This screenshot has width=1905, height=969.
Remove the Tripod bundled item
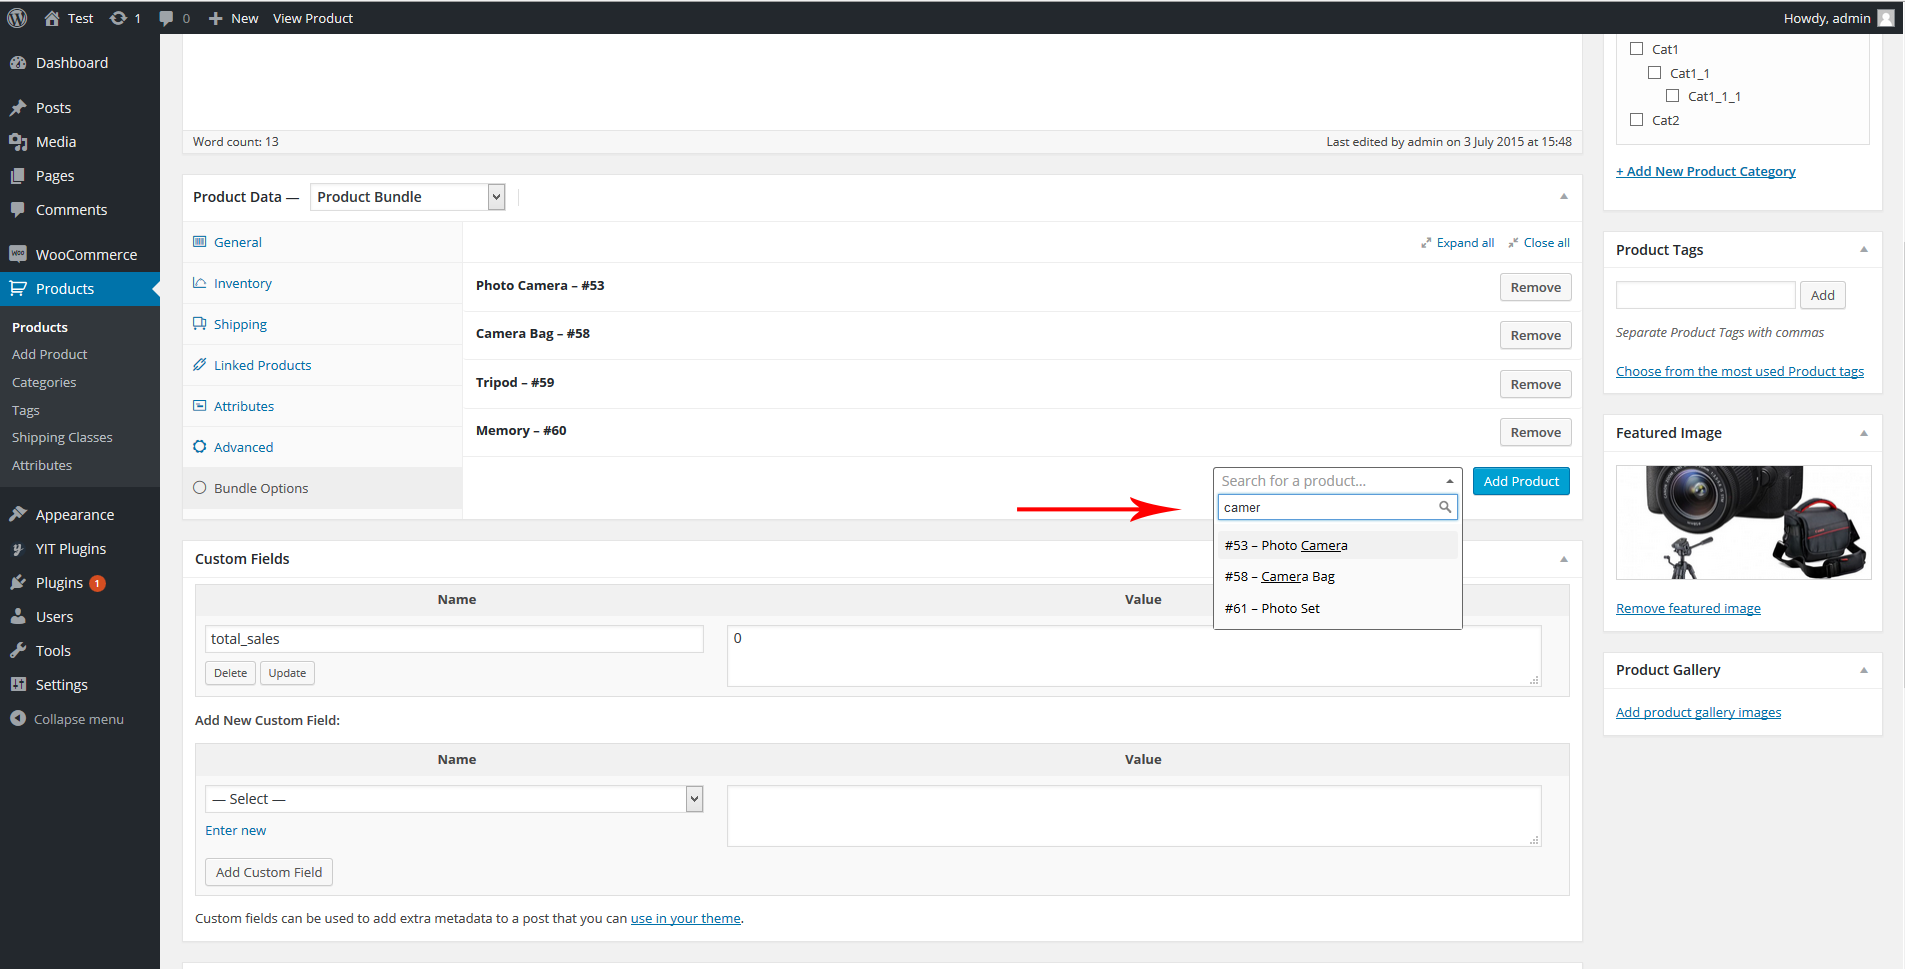click(1535, 384)
